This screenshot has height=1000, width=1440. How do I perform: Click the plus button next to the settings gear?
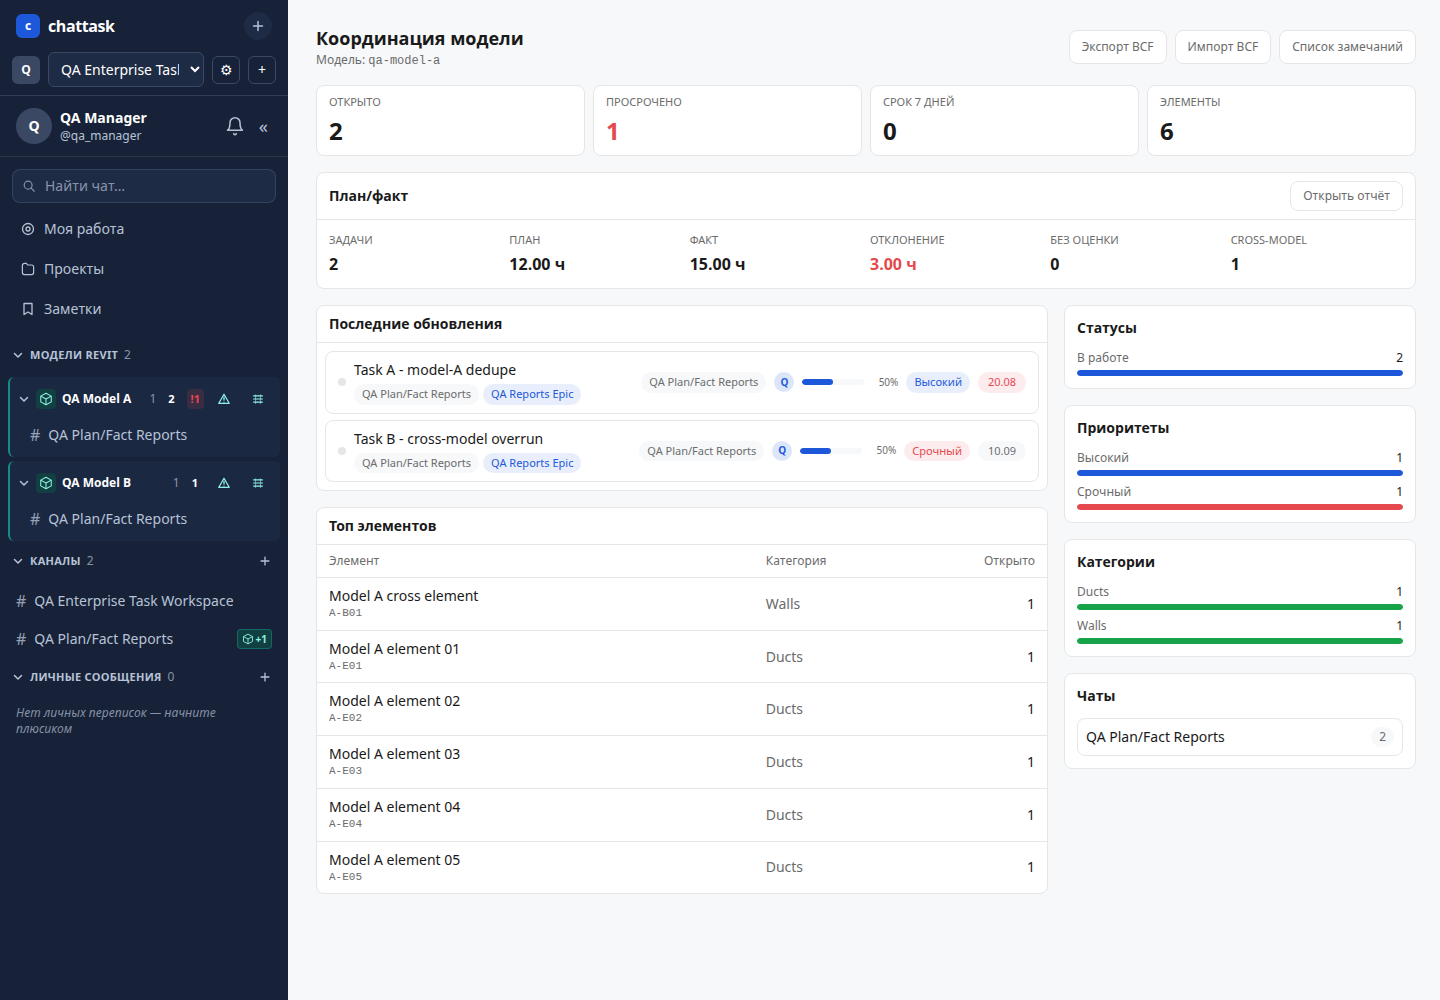click(x=262, y=70)
